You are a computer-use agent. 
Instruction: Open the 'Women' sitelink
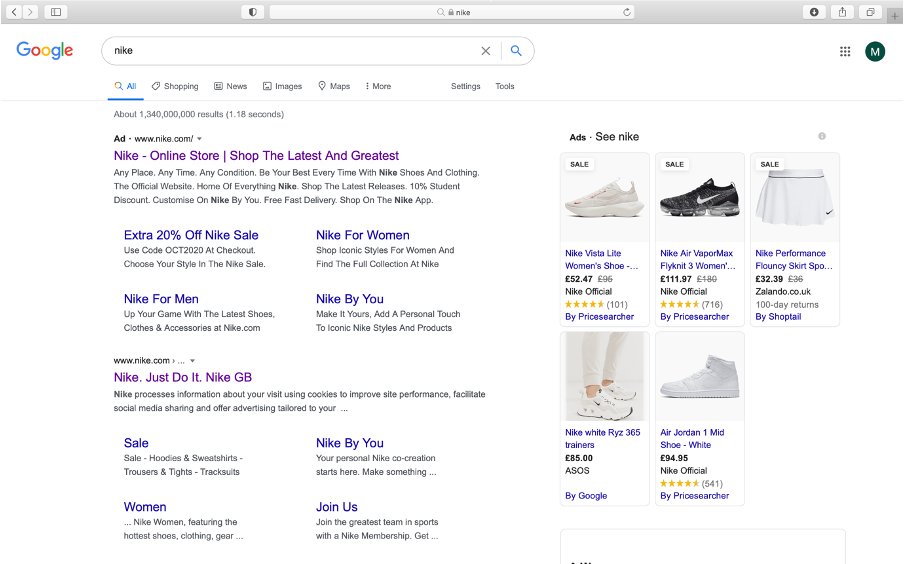pyautogui.click(x=145, y=507)
